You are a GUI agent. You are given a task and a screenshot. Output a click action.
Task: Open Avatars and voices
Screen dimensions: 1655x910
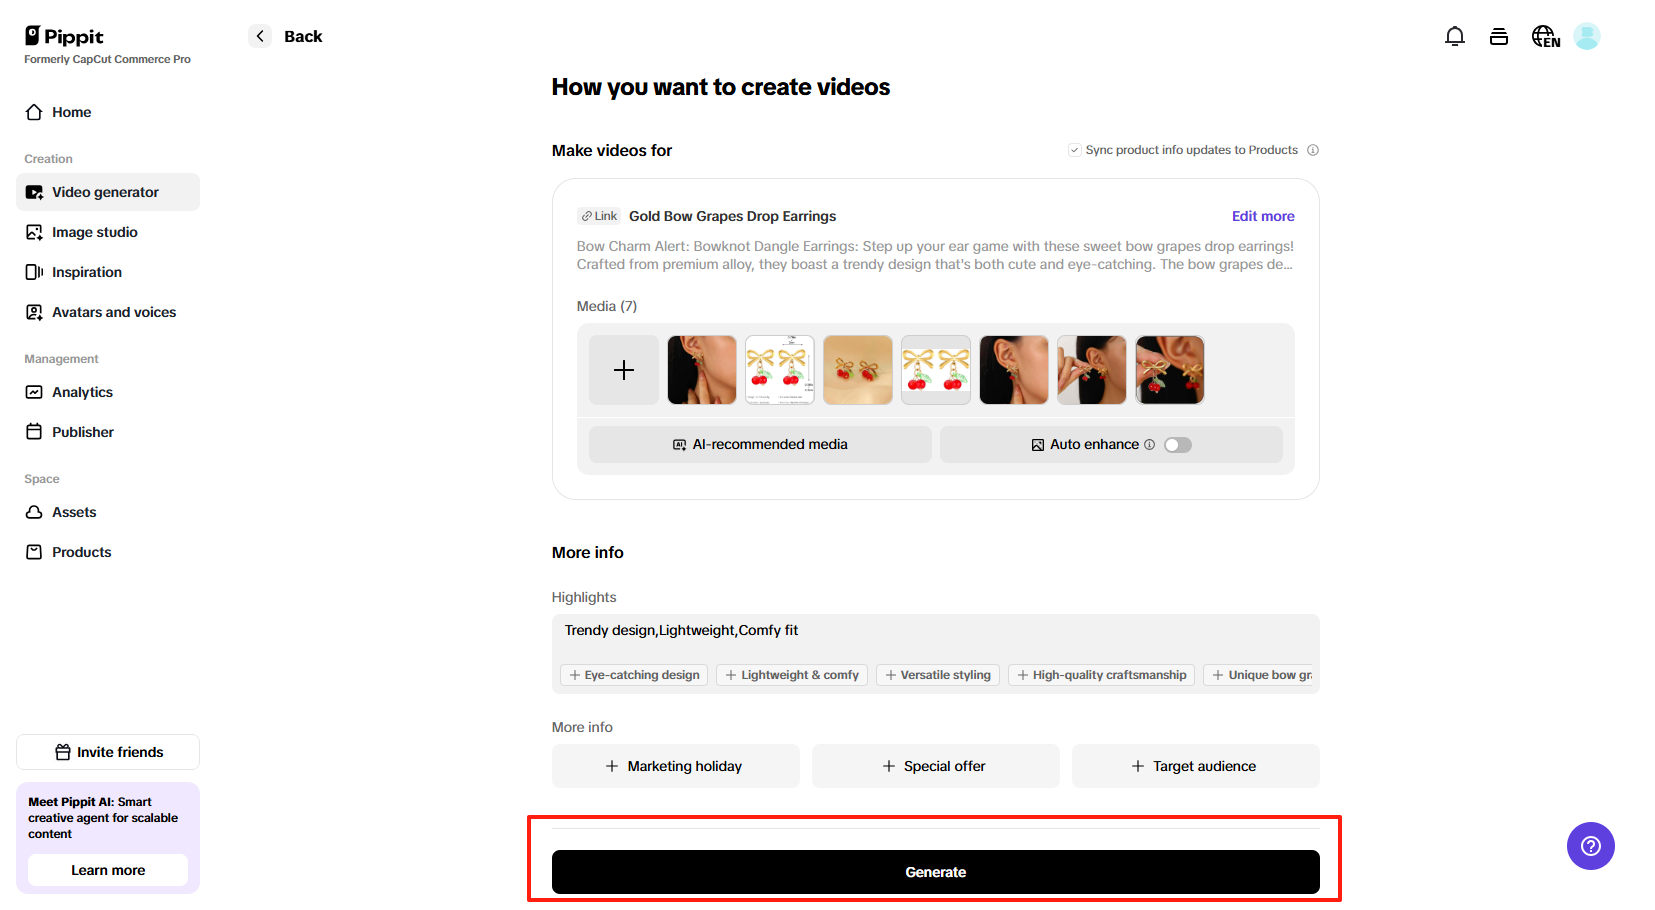[x=113, y=311]
